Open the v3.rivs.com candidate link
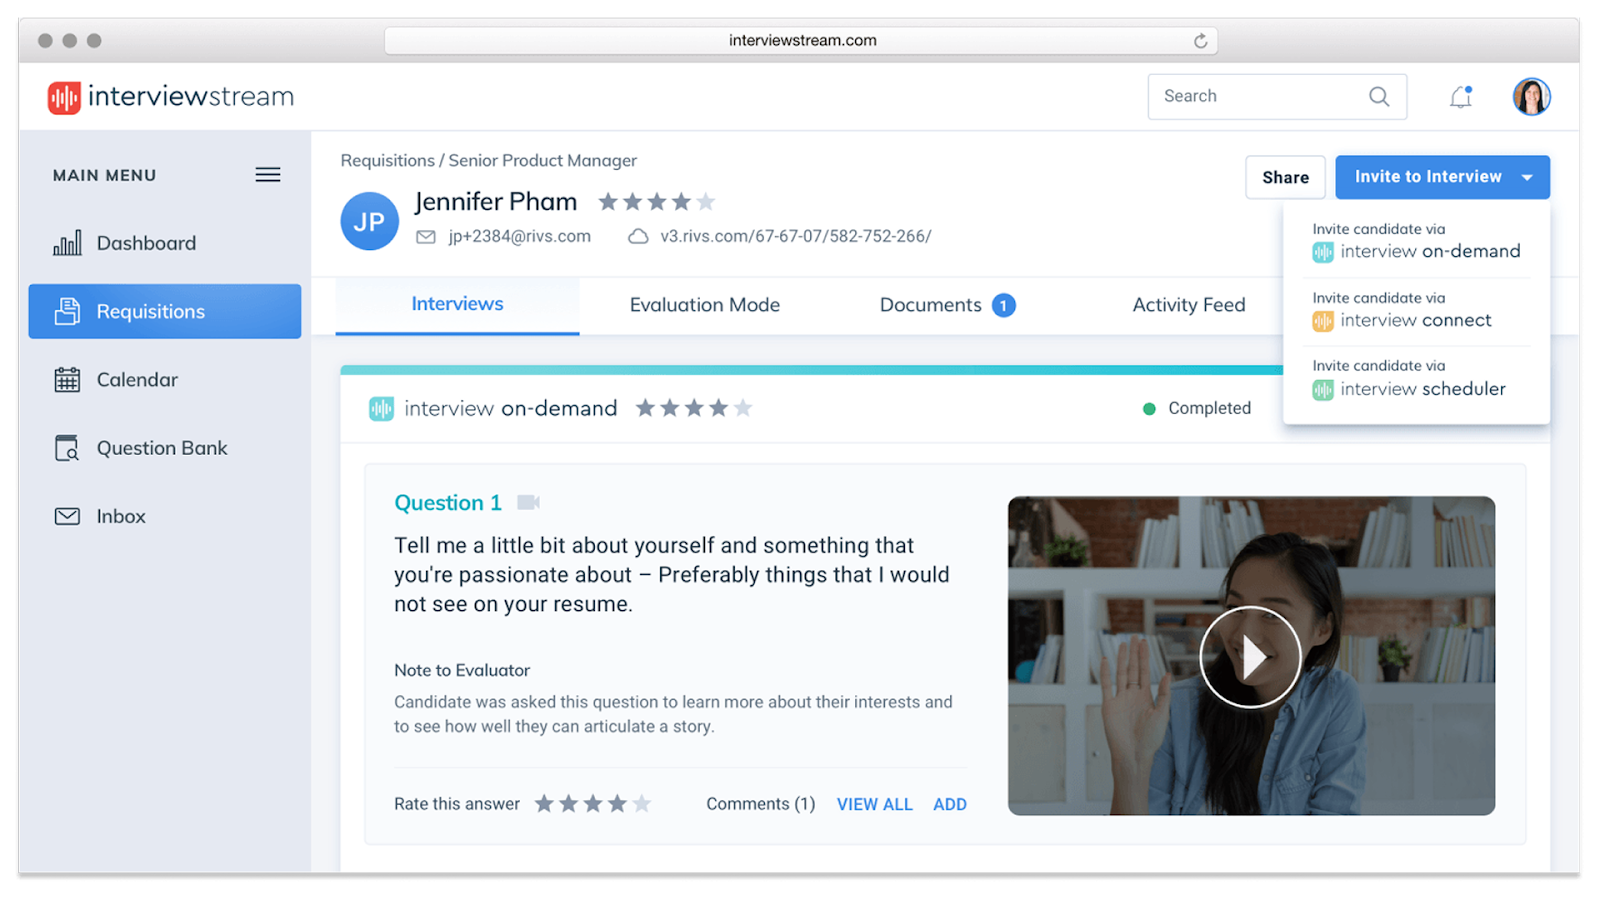 [x=795, y=237]
